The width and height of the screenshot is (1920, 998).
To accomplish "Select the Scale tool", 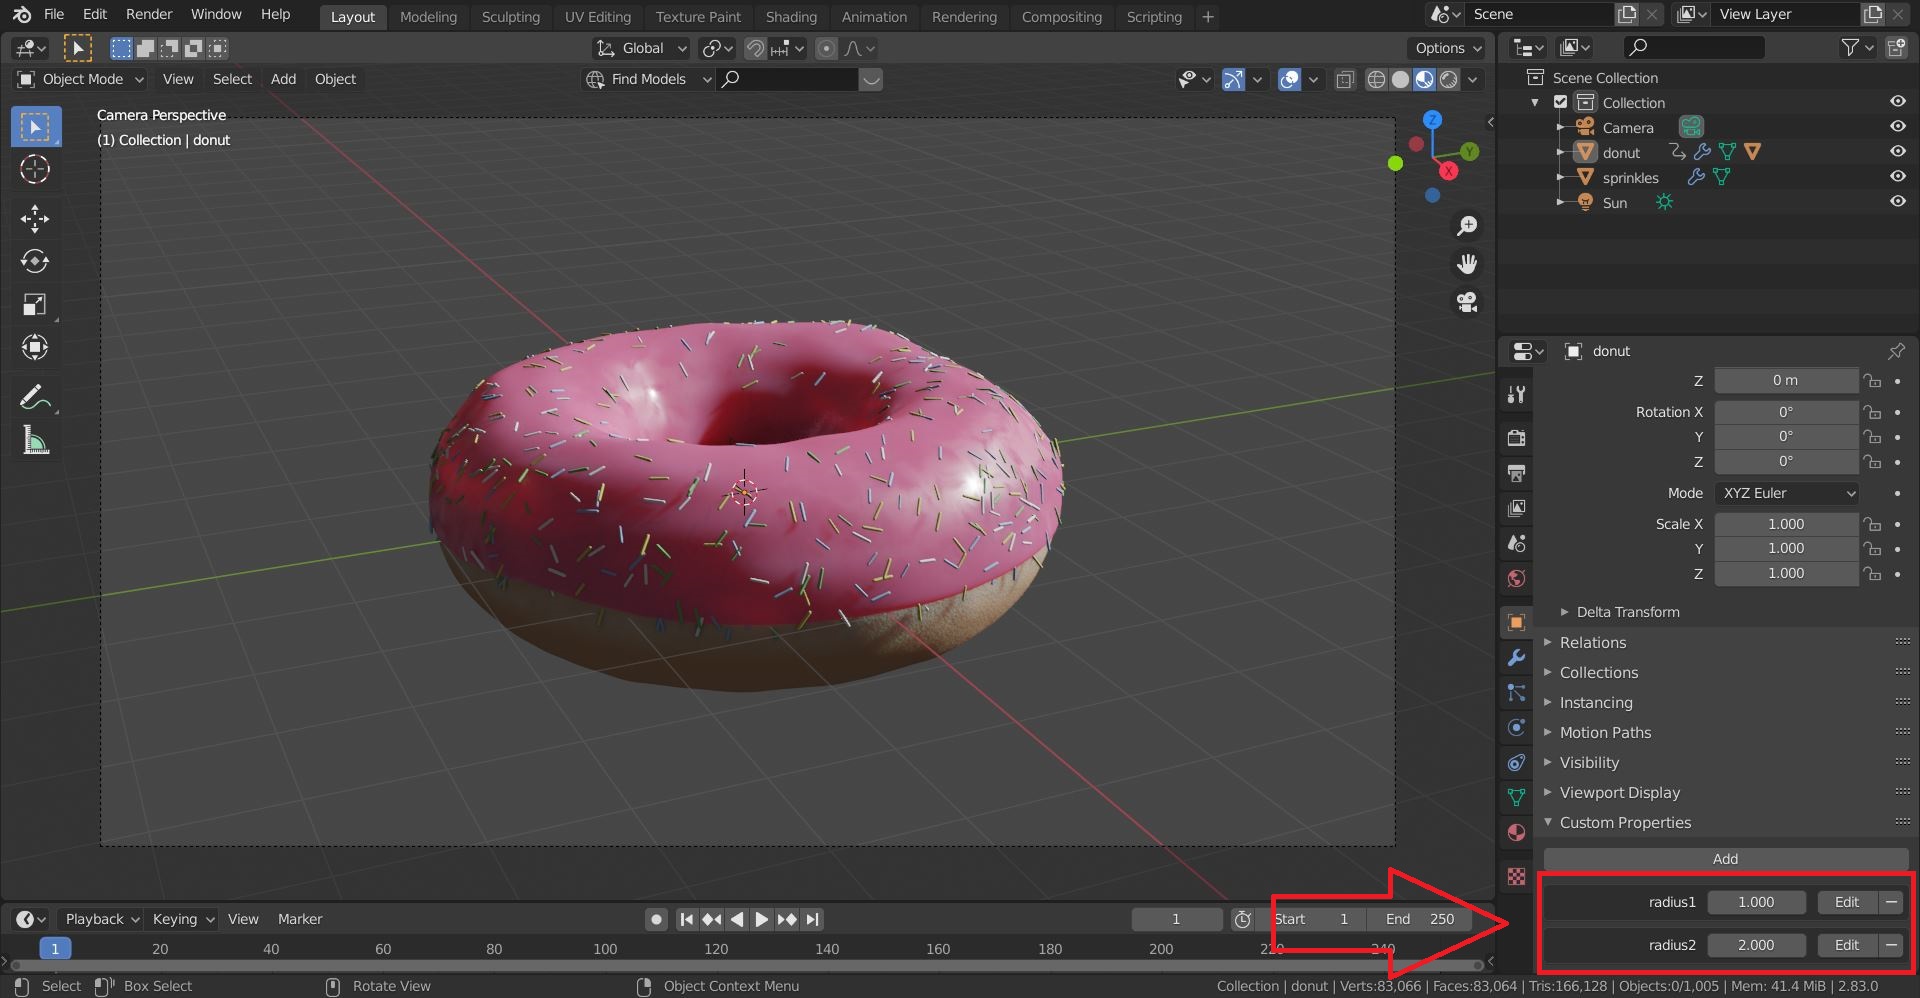I will 35,305.
